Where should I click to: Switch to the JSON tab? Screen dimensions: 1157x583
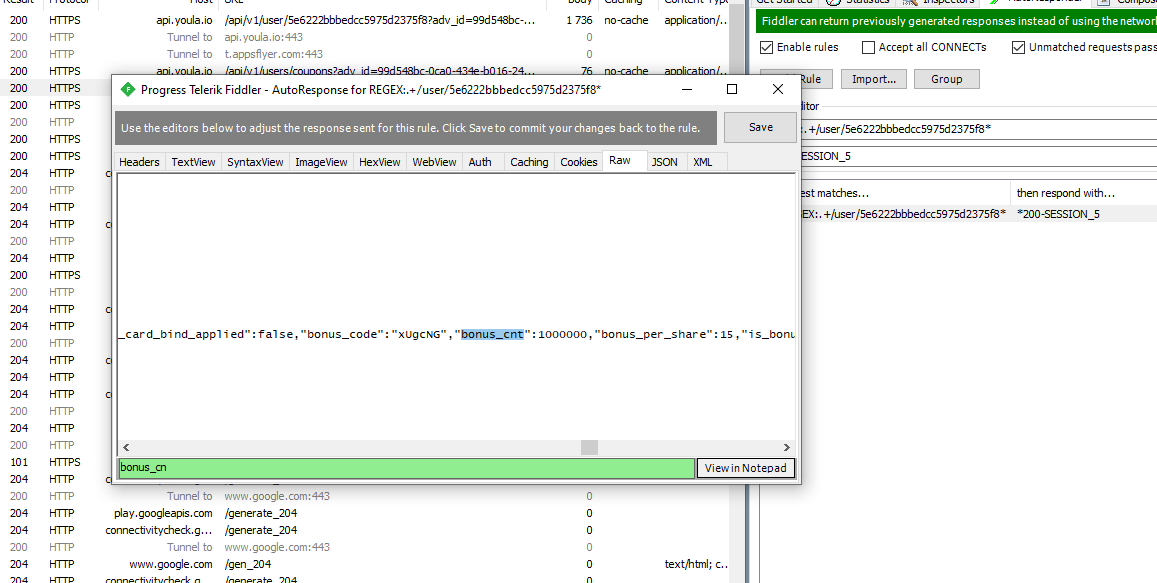[665, 162]
